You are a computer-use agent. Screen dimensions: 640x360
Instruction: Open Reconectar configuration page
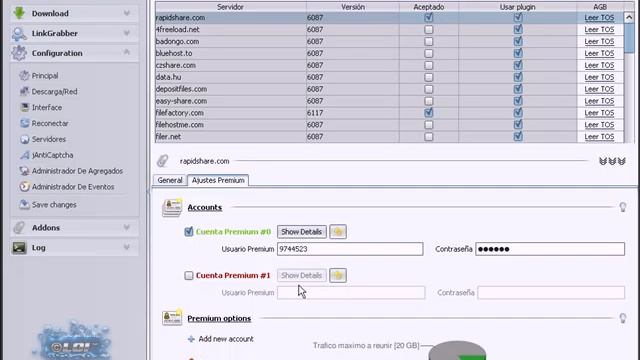tap(50, 123)
